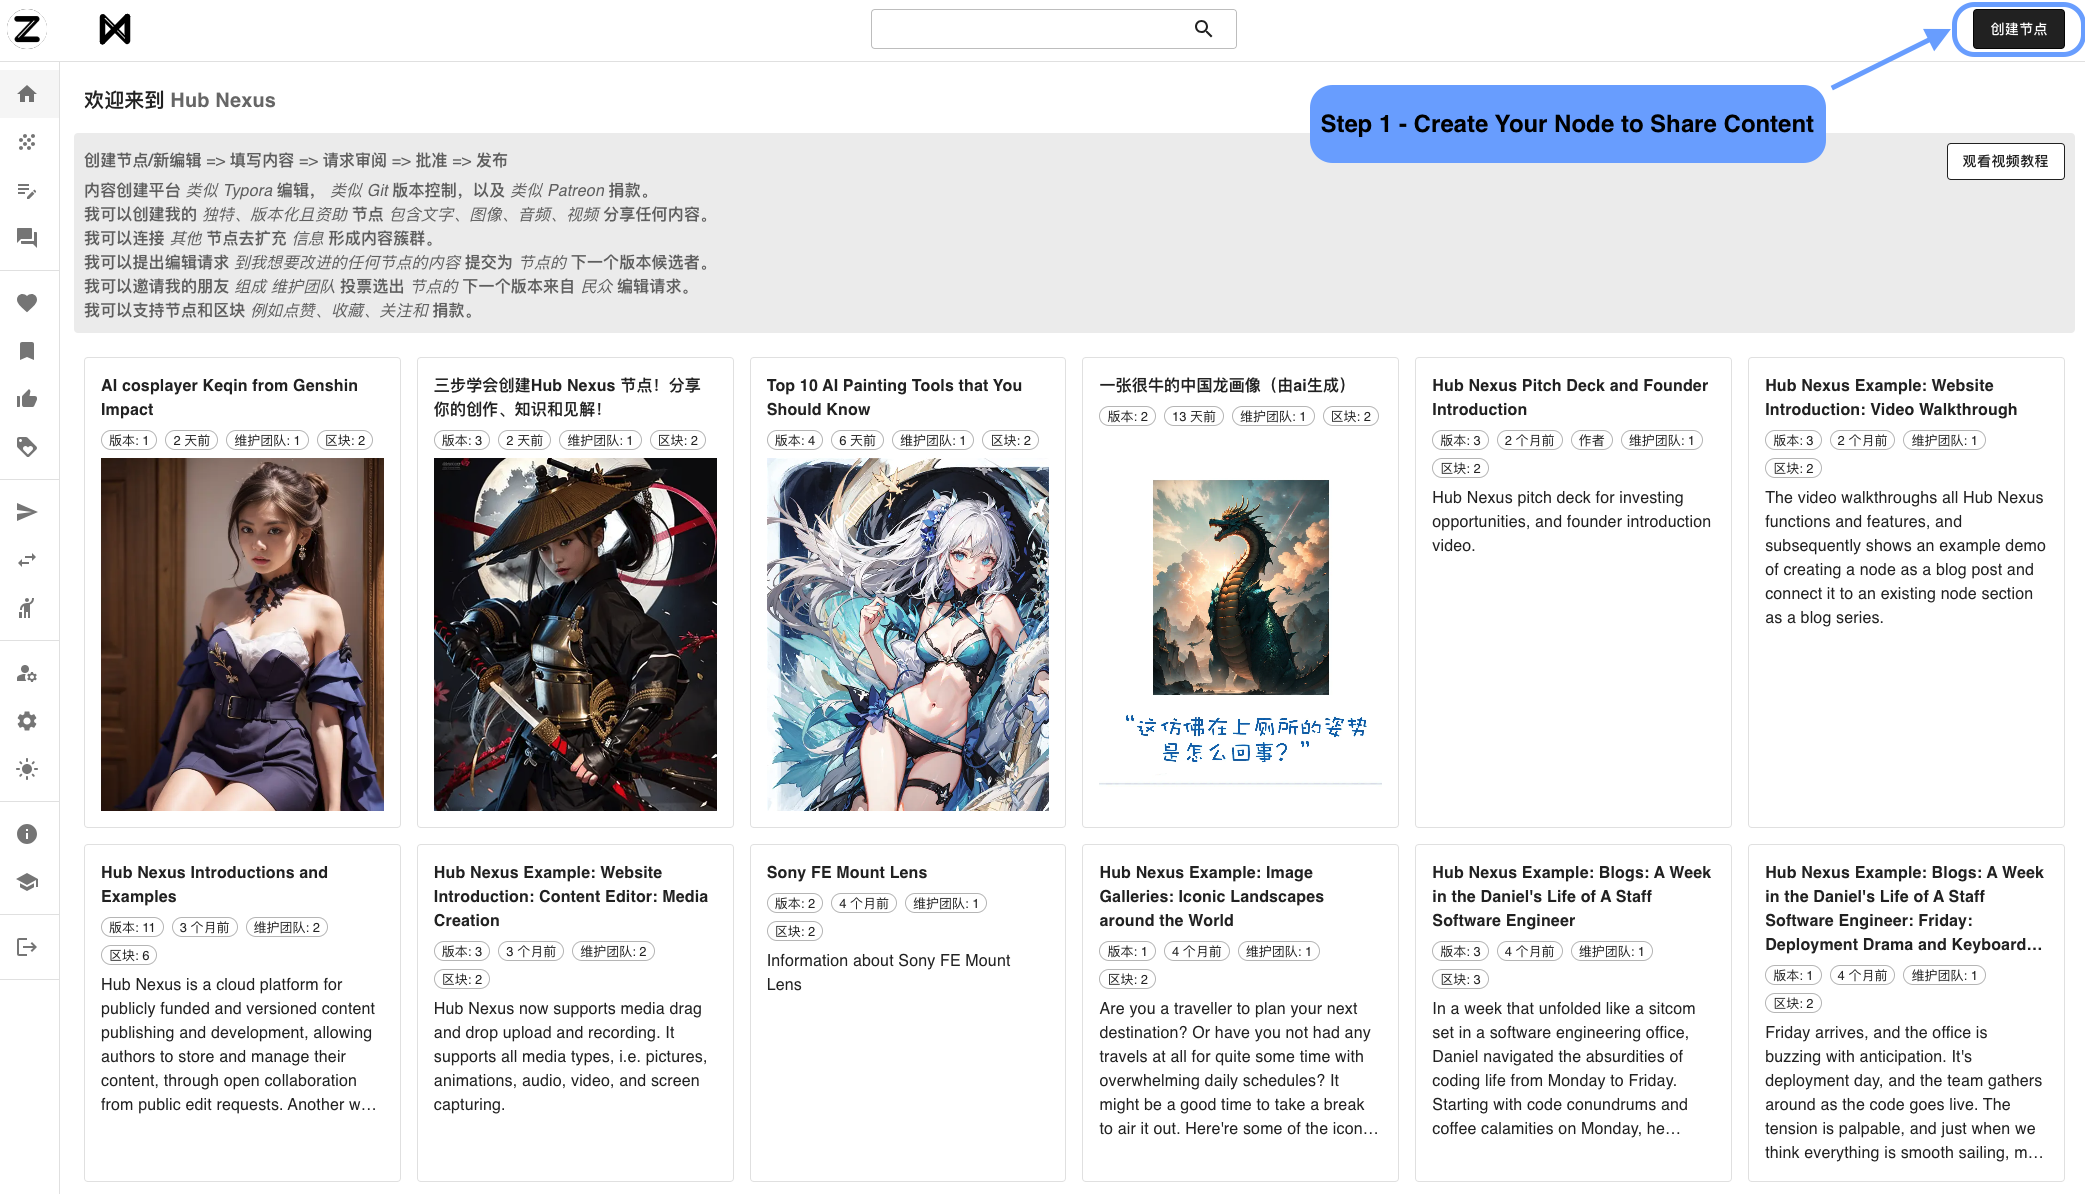Open 'Blogs: A Week in the Daniel's Life of A Staff Software Engineer' title
Image resolution: width=2085 pixels, height=1194 pixels.
[x=1571, y=896]
